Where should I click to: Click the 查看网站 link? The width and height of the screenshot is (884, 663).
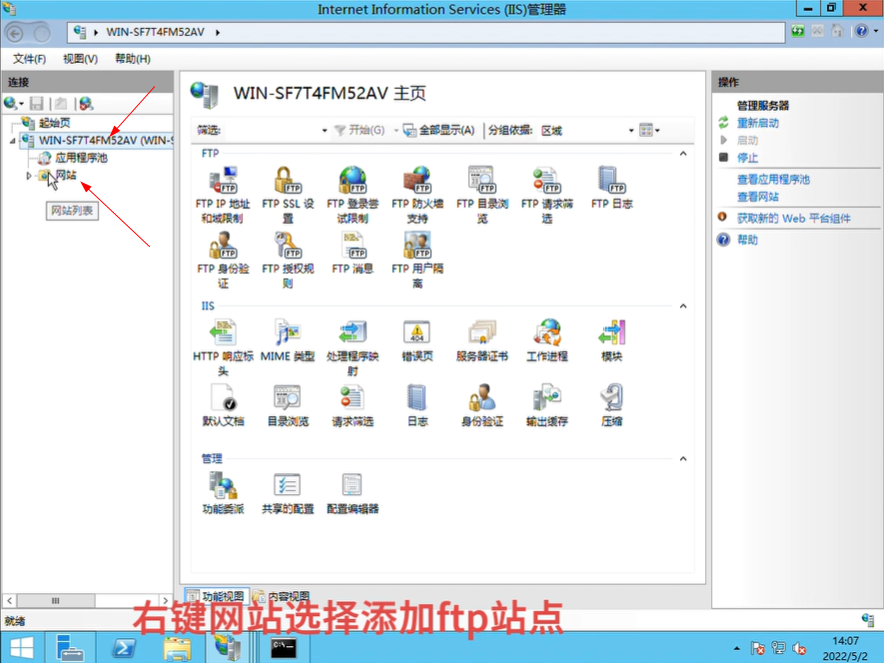click(758, 197)
